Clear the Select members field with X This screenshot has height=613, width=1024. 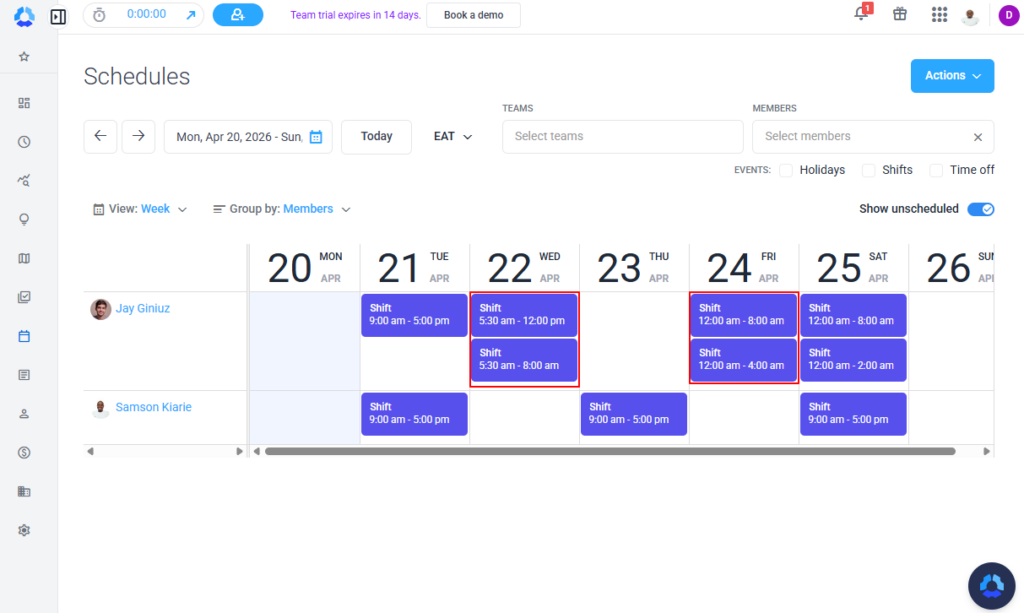click(x=978, y=137)
